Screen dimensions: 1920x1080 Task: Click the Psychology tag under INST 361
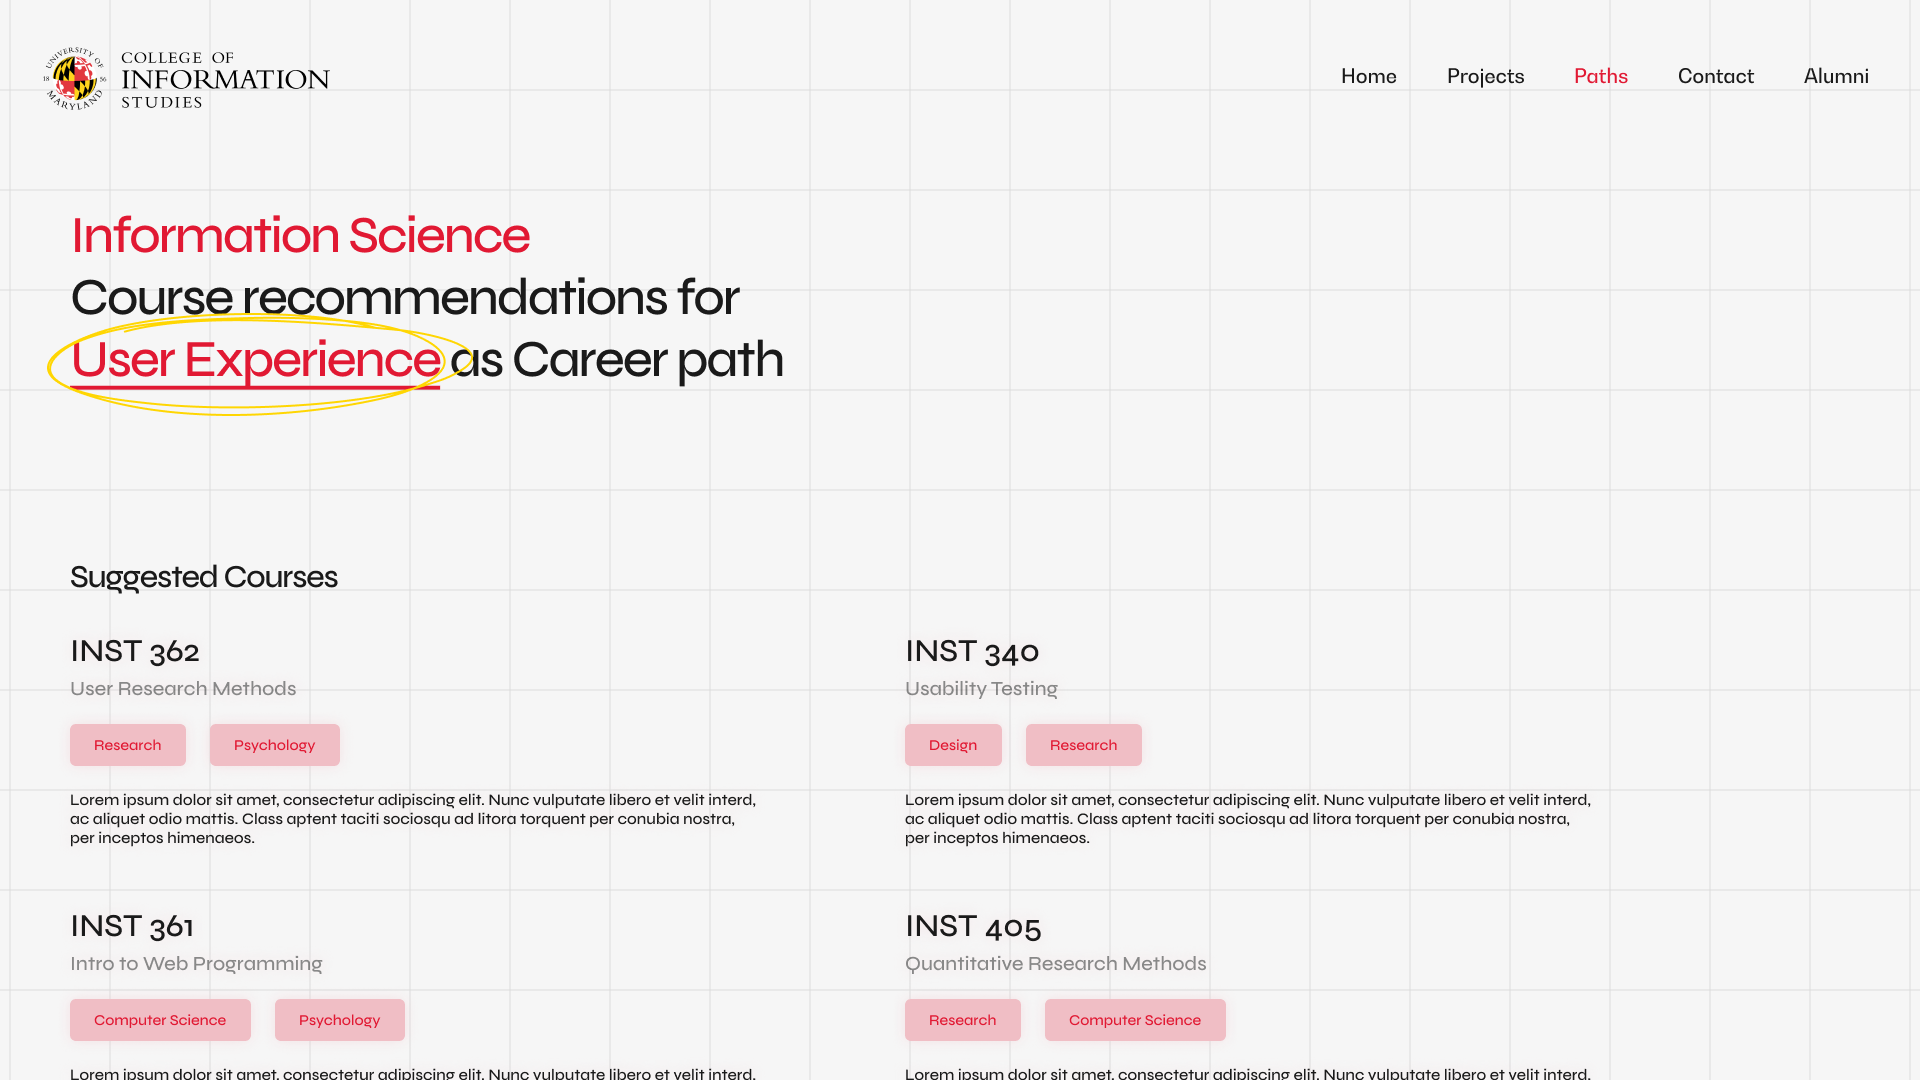click(339, 1020)
